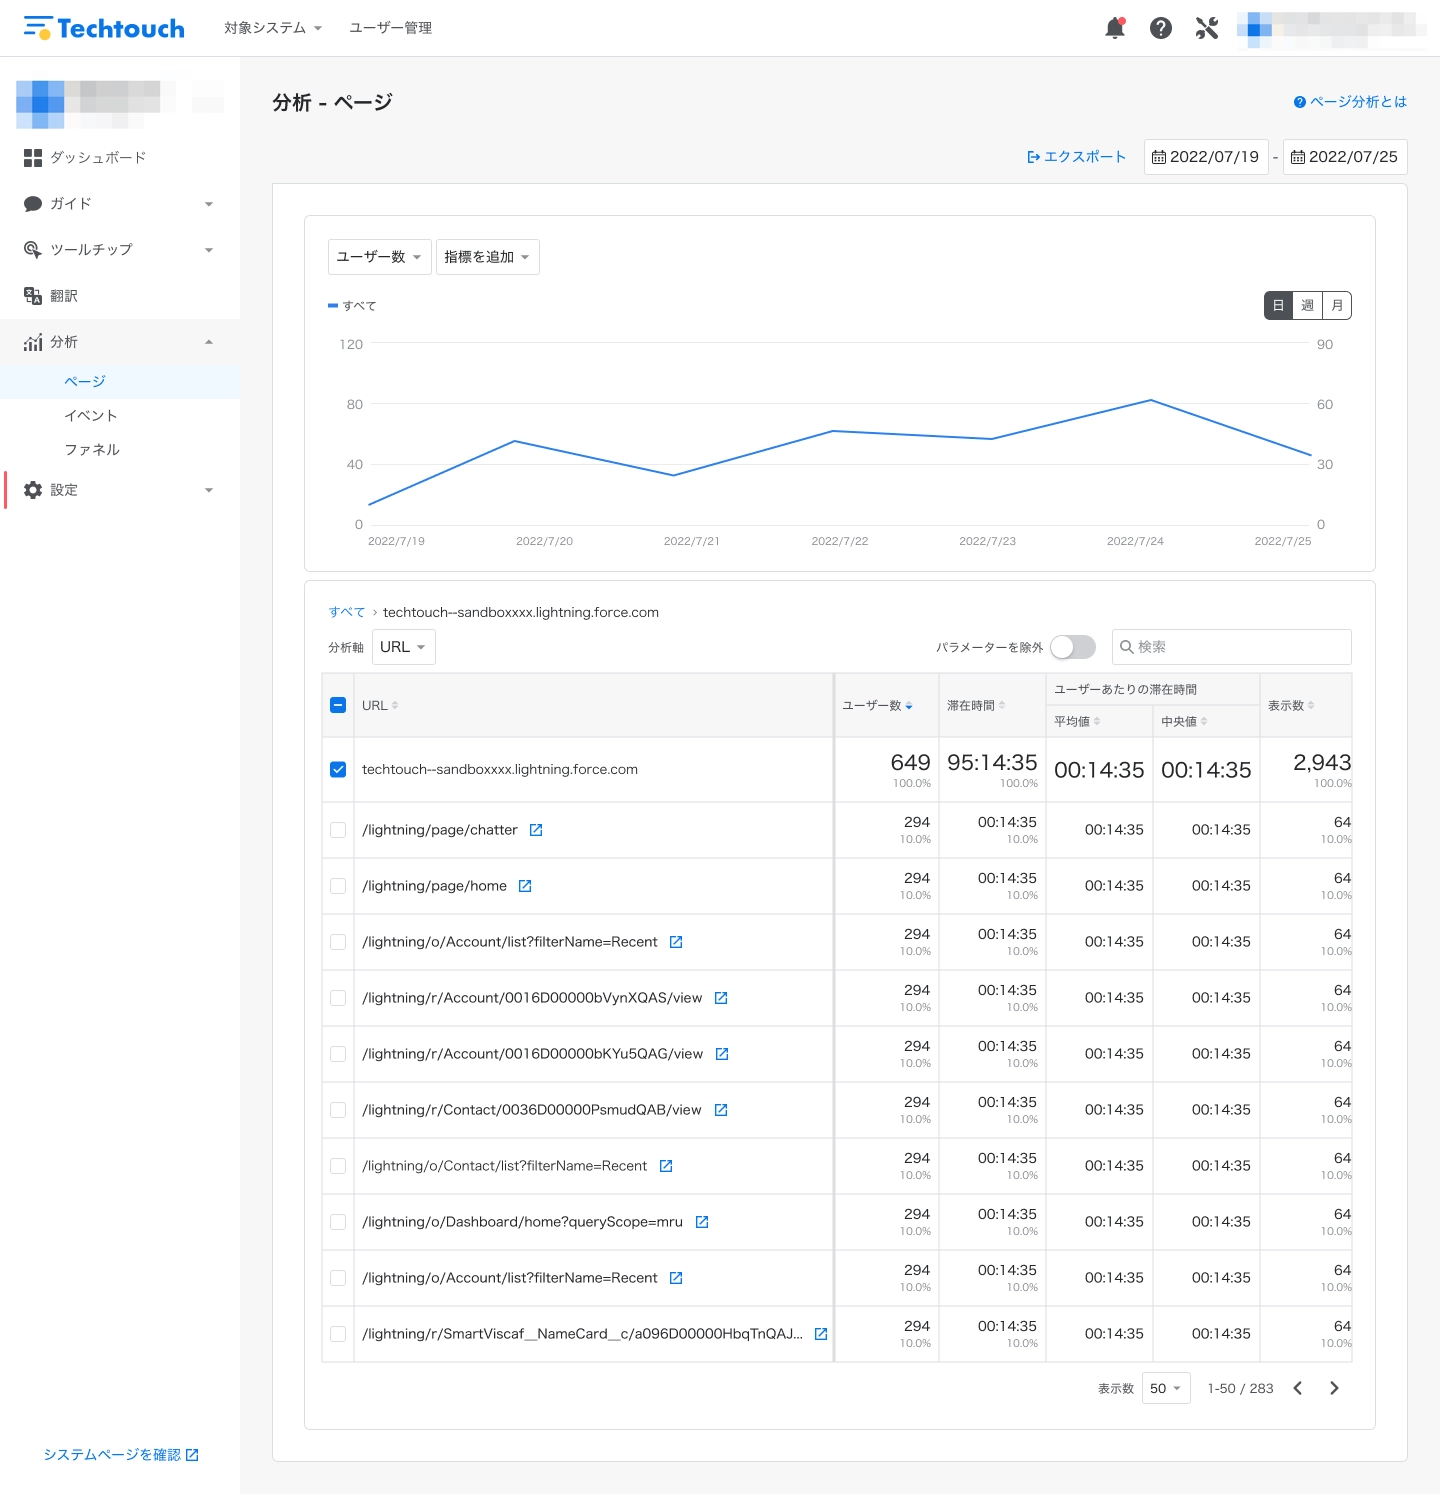Click the エクスポート link

(1077, 157)
